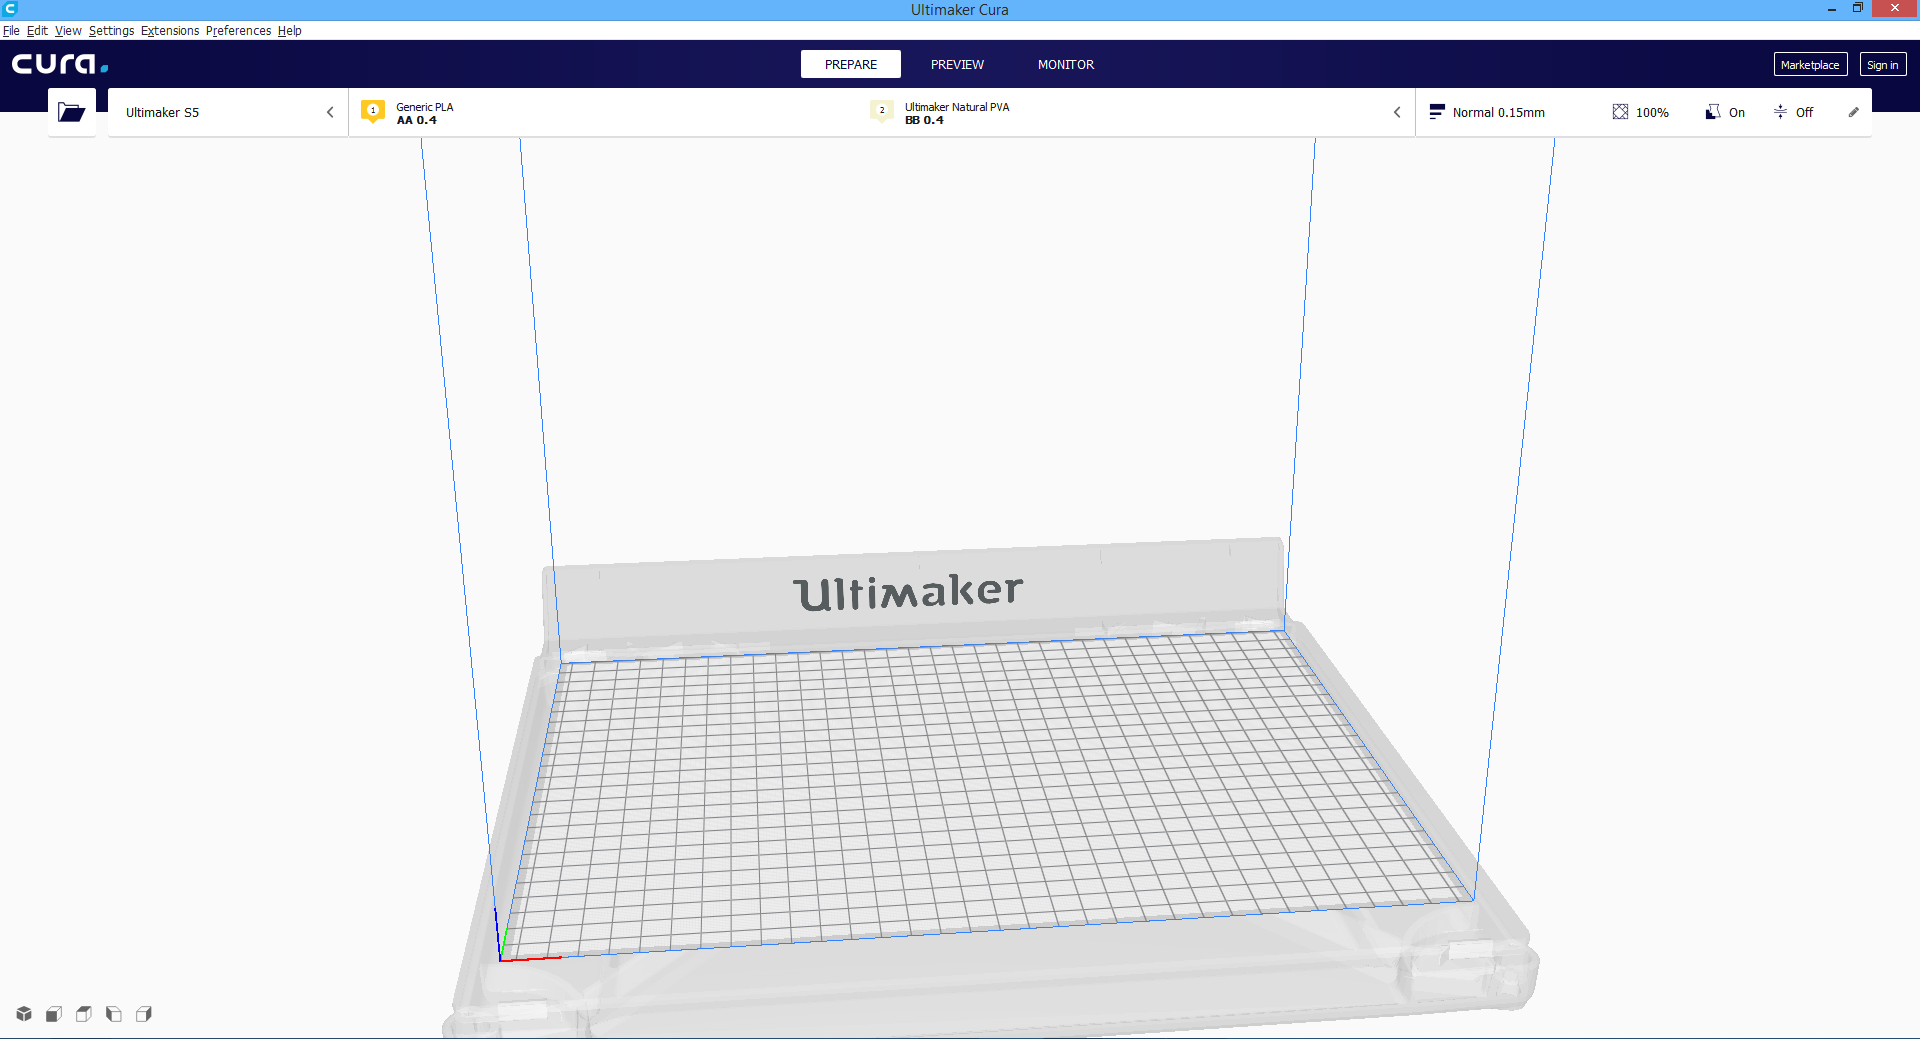1920x1039 pixels.
Task: Switch to right side view
Action: click(x=144, y=1014)
